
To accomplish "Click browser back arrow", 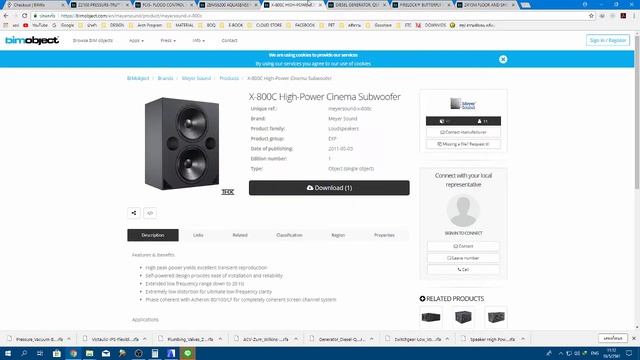I will click(x=6, y=16).
